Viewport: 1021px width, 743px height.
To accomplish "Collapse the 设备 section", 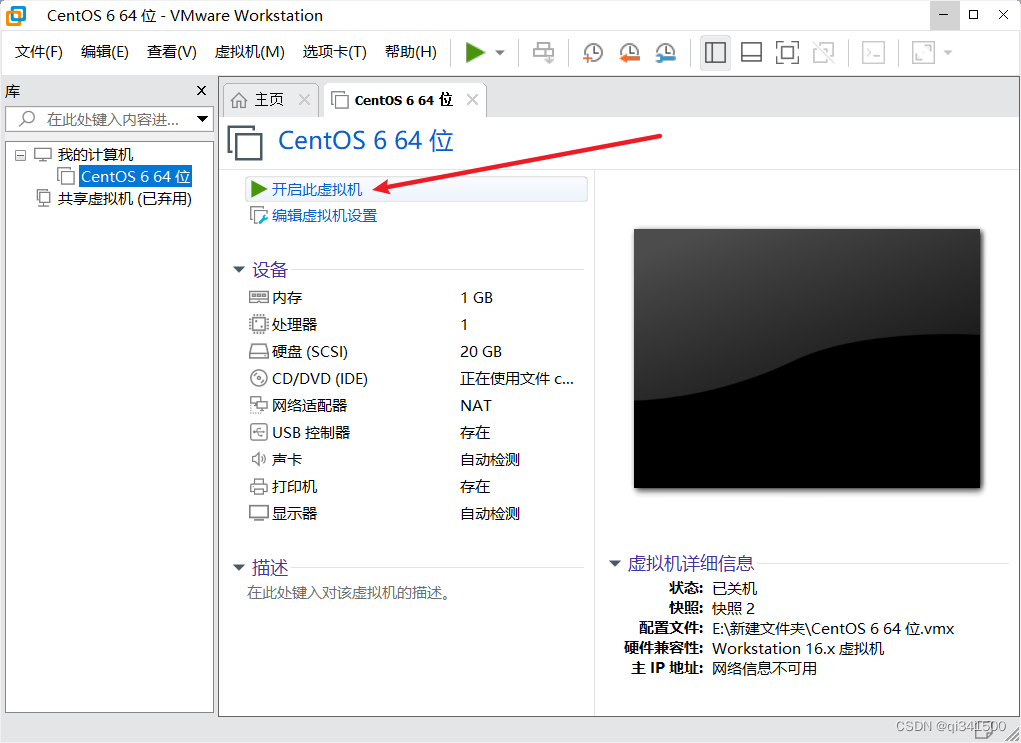I will click(x=239, y=270).
